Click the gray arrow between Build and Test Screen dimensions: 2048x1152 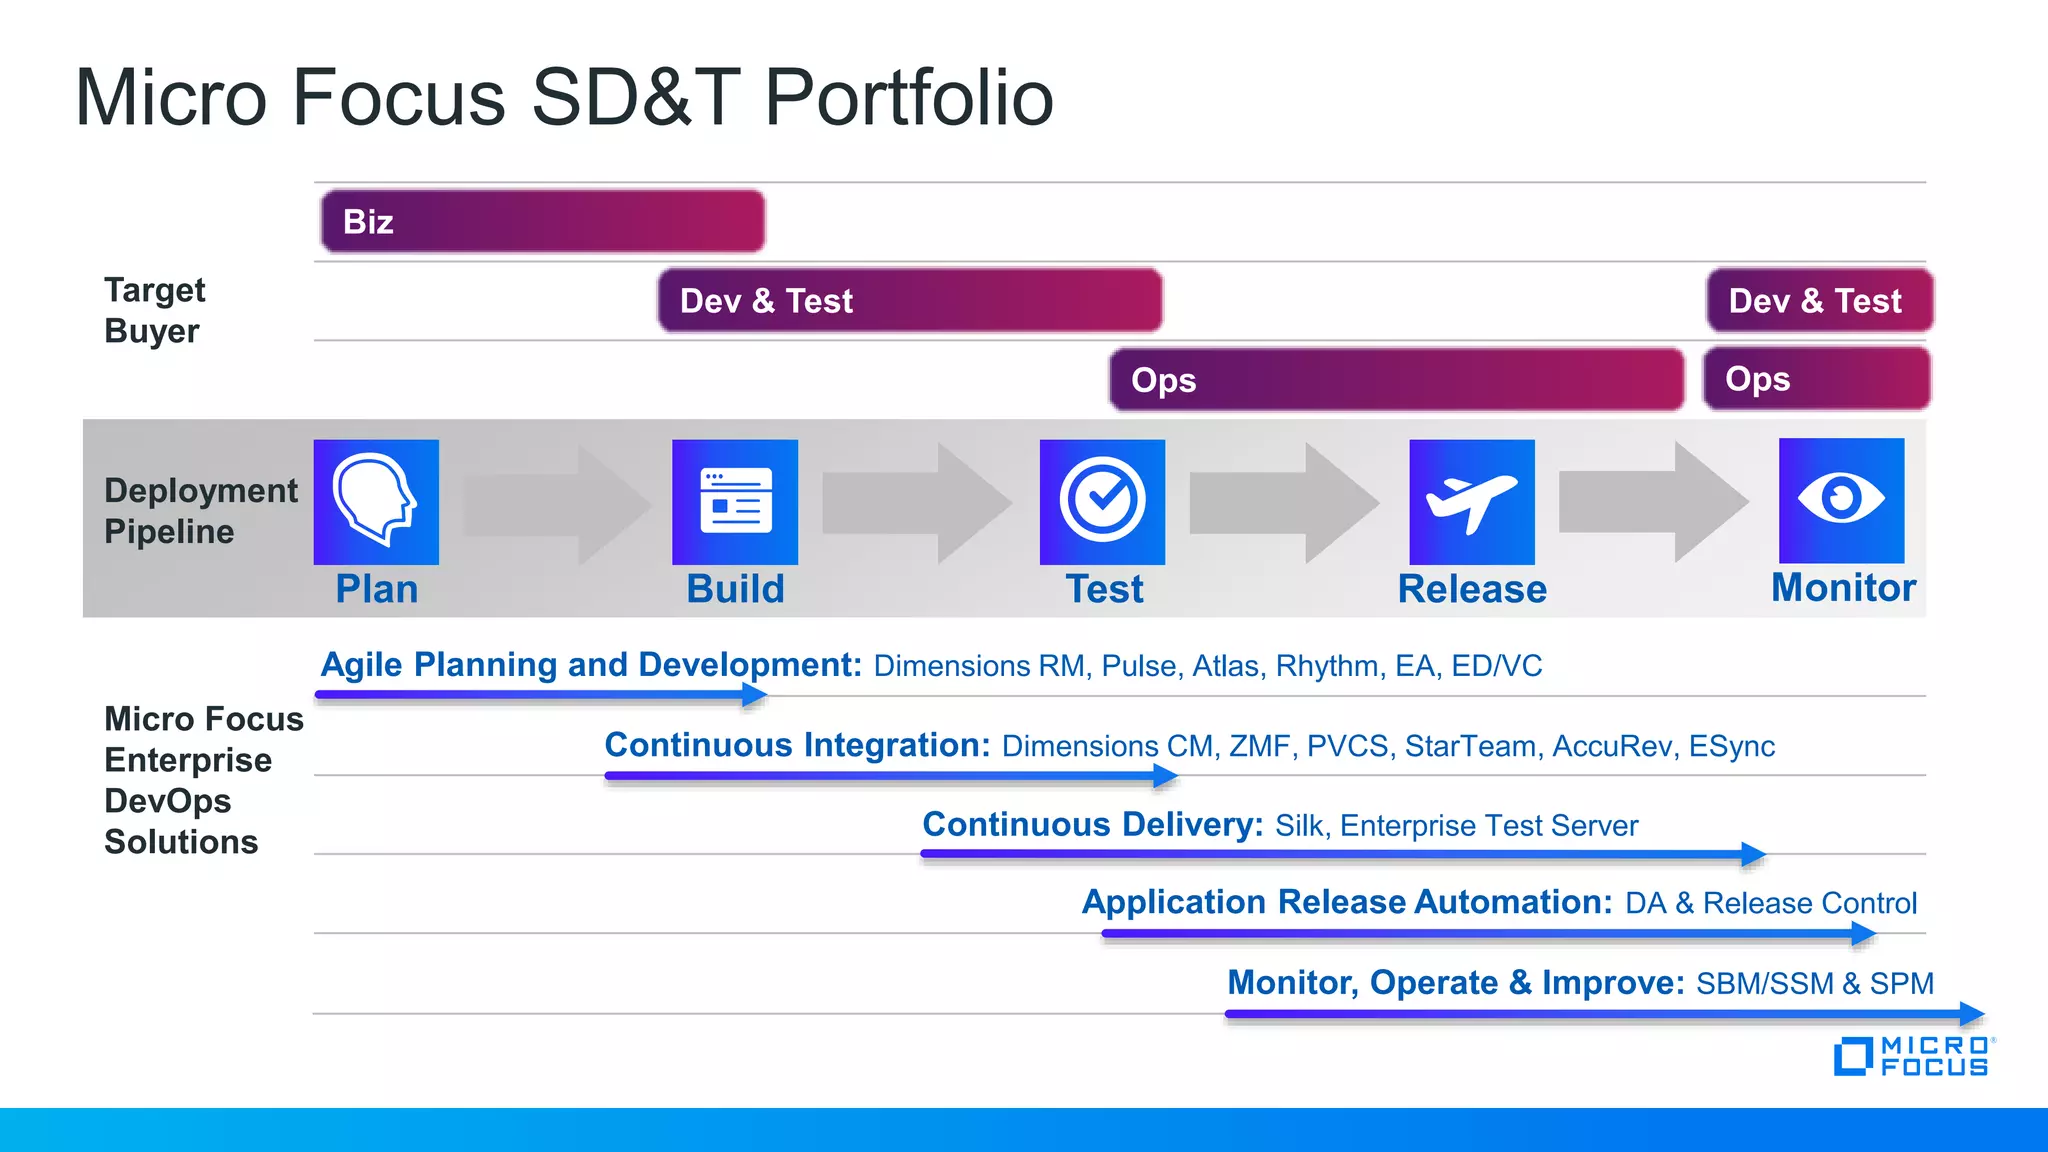click(916, 503)
